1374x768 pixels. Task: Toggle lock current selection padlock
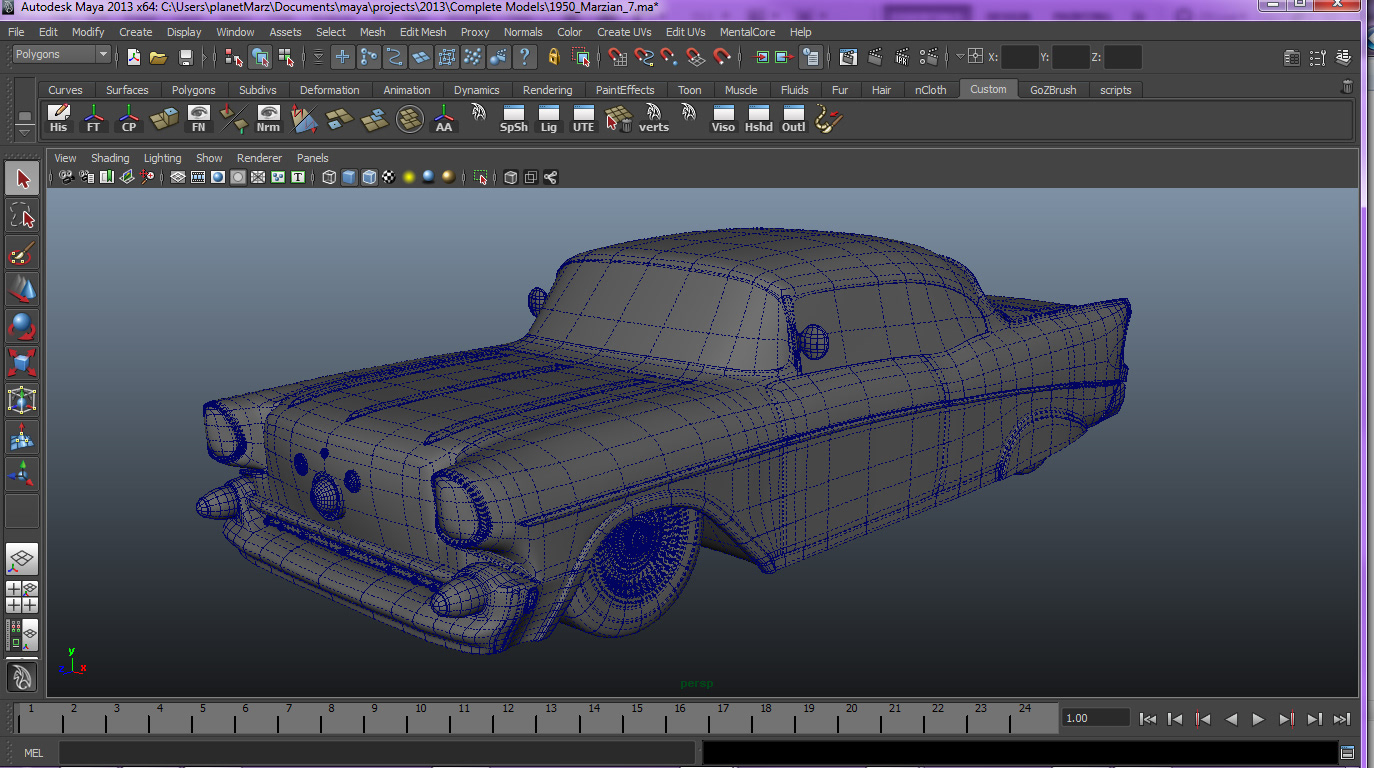point(554,57)
